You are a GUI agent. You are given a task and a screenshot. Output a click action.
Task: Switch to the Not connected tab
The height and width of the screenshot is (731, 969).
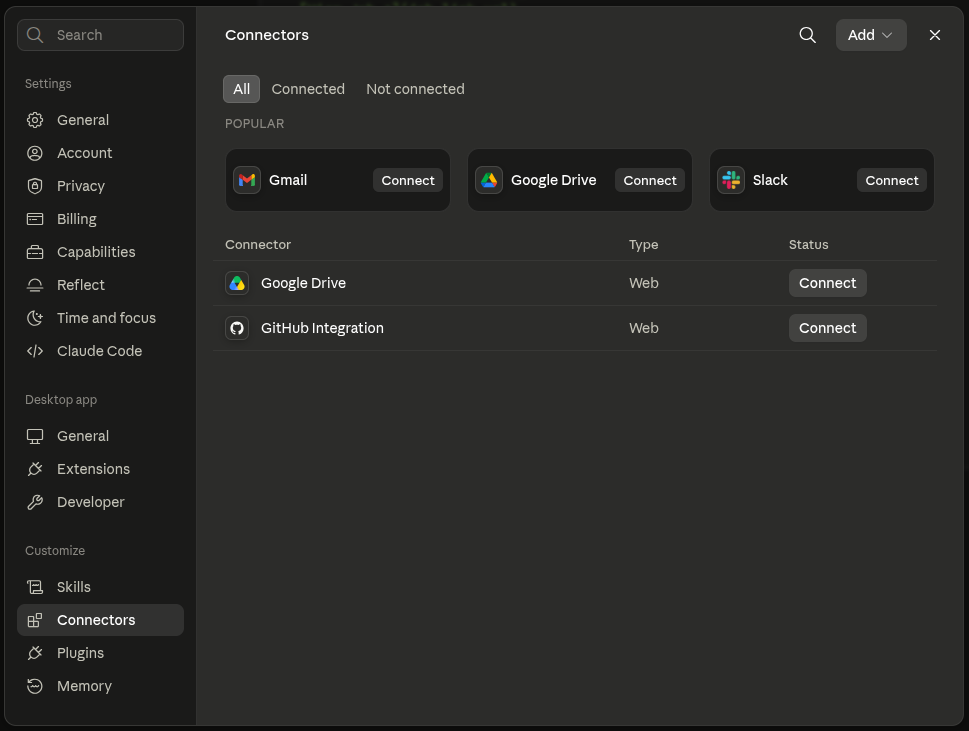(415, 89)
